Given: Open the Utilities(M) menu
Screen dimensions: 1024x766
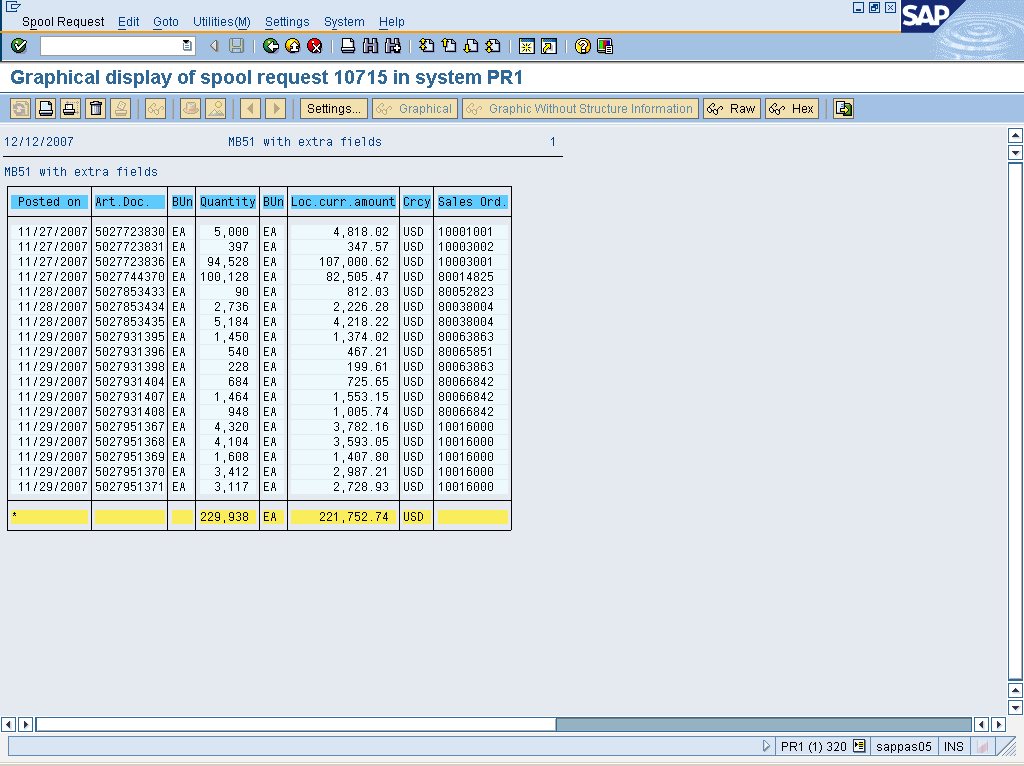Looking at the screenshot, I should 221,22.
